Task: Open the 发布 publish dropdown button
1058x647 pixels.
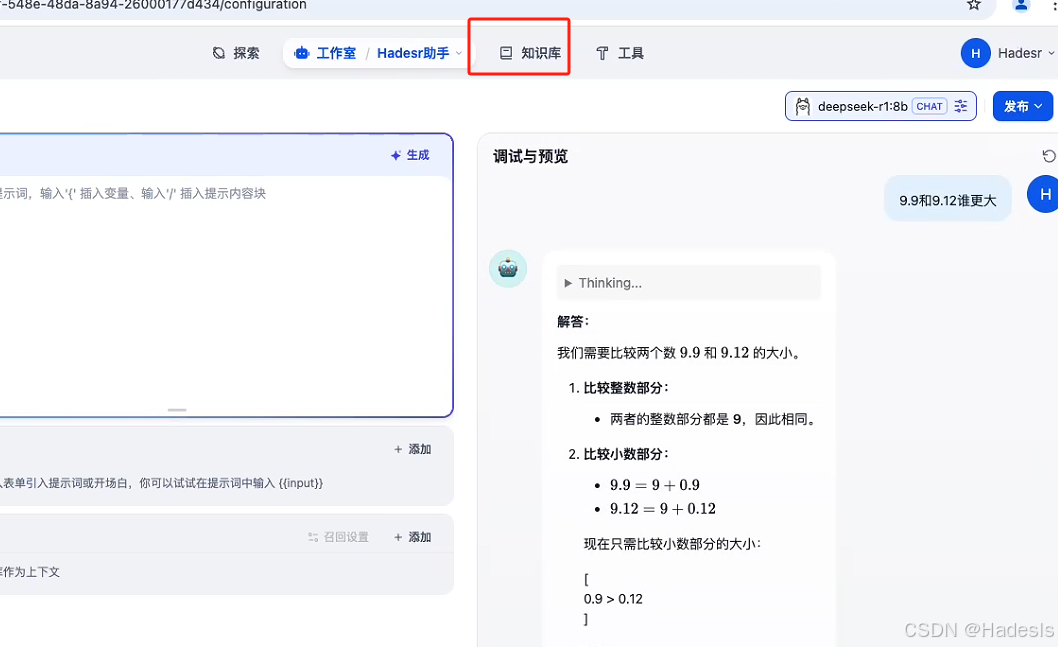Action: (x=1022, y=106)
